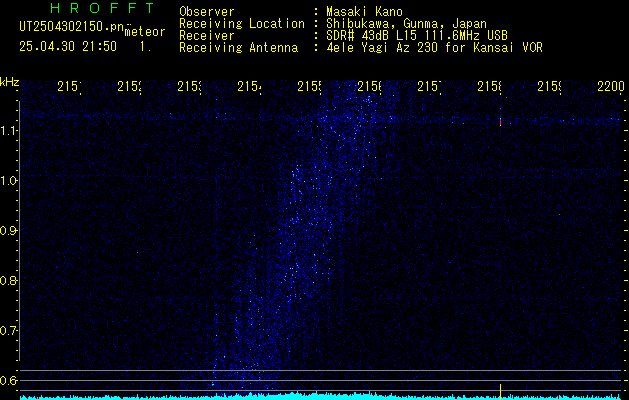Click the 2151 time axis label
The width and height of the screenshot is (629, 400).
coord(69,86)
